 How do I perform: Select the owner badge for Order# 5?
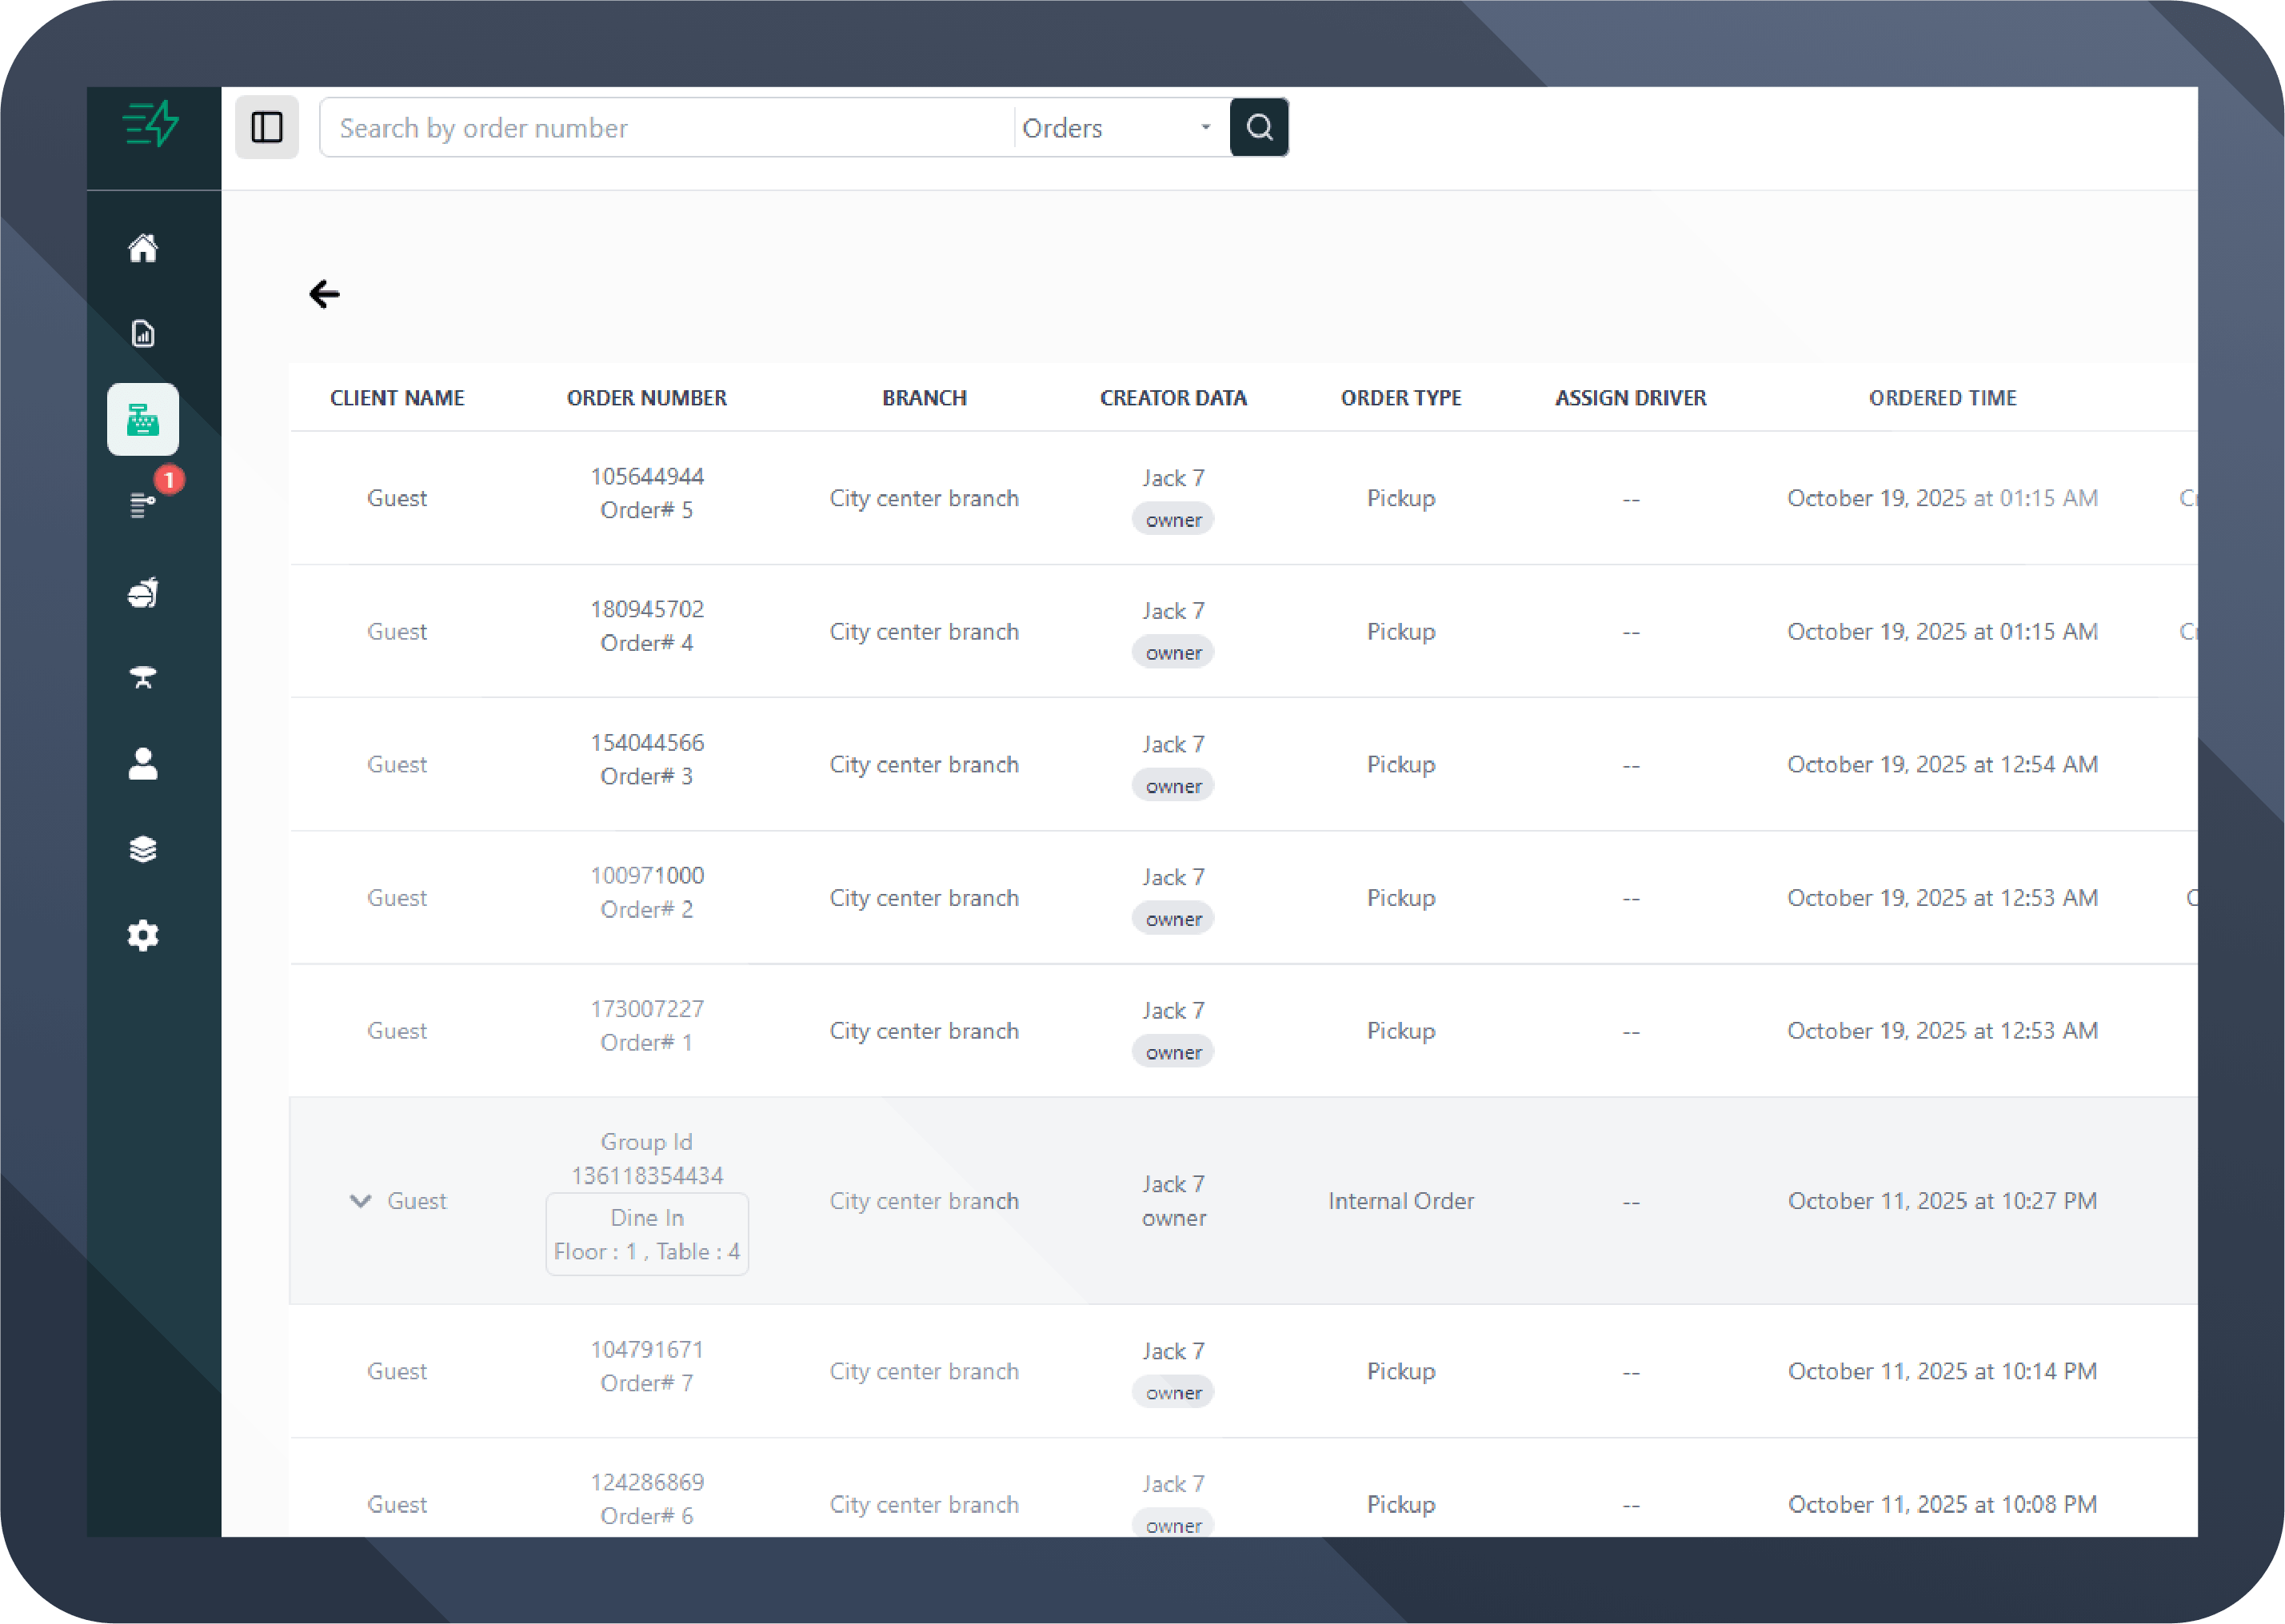coord(1172,519)
